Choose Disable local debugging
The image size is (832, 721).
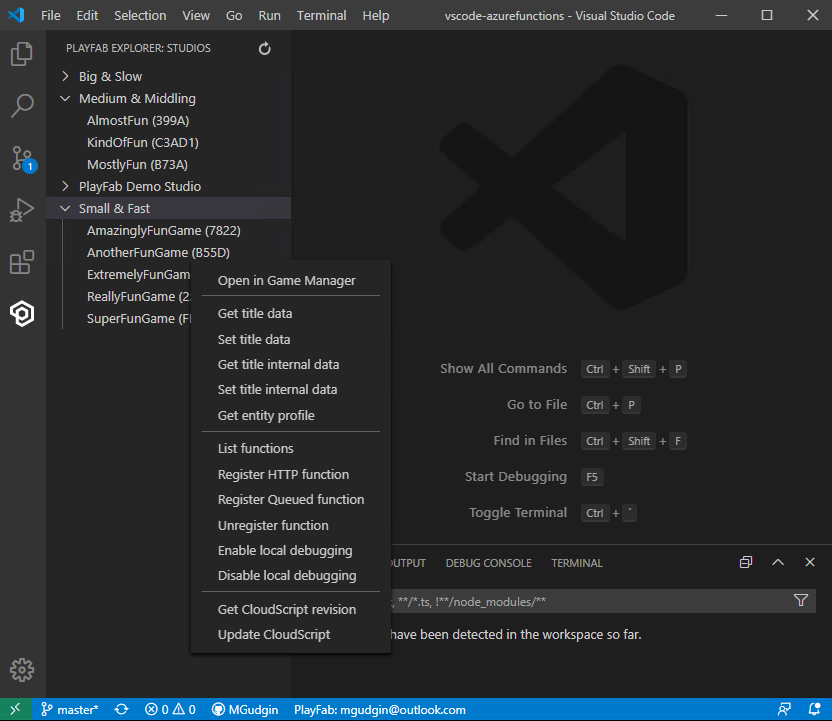[x=291, y=576]
